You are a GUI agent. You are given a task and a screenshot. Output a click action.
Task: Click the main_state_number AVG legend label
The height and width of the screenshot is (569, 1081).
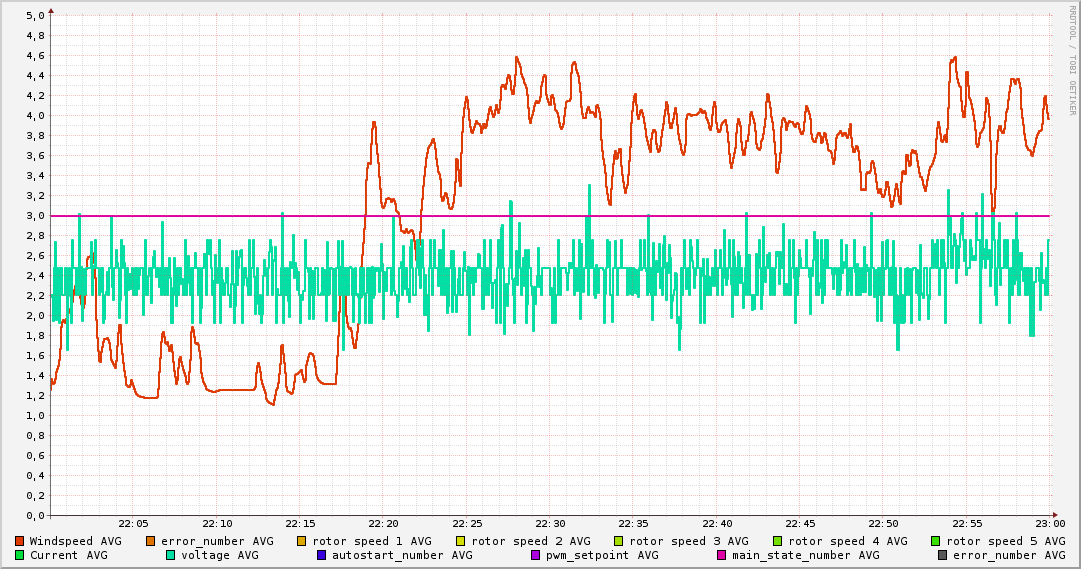pyautogui.click(x=805, y=555)
